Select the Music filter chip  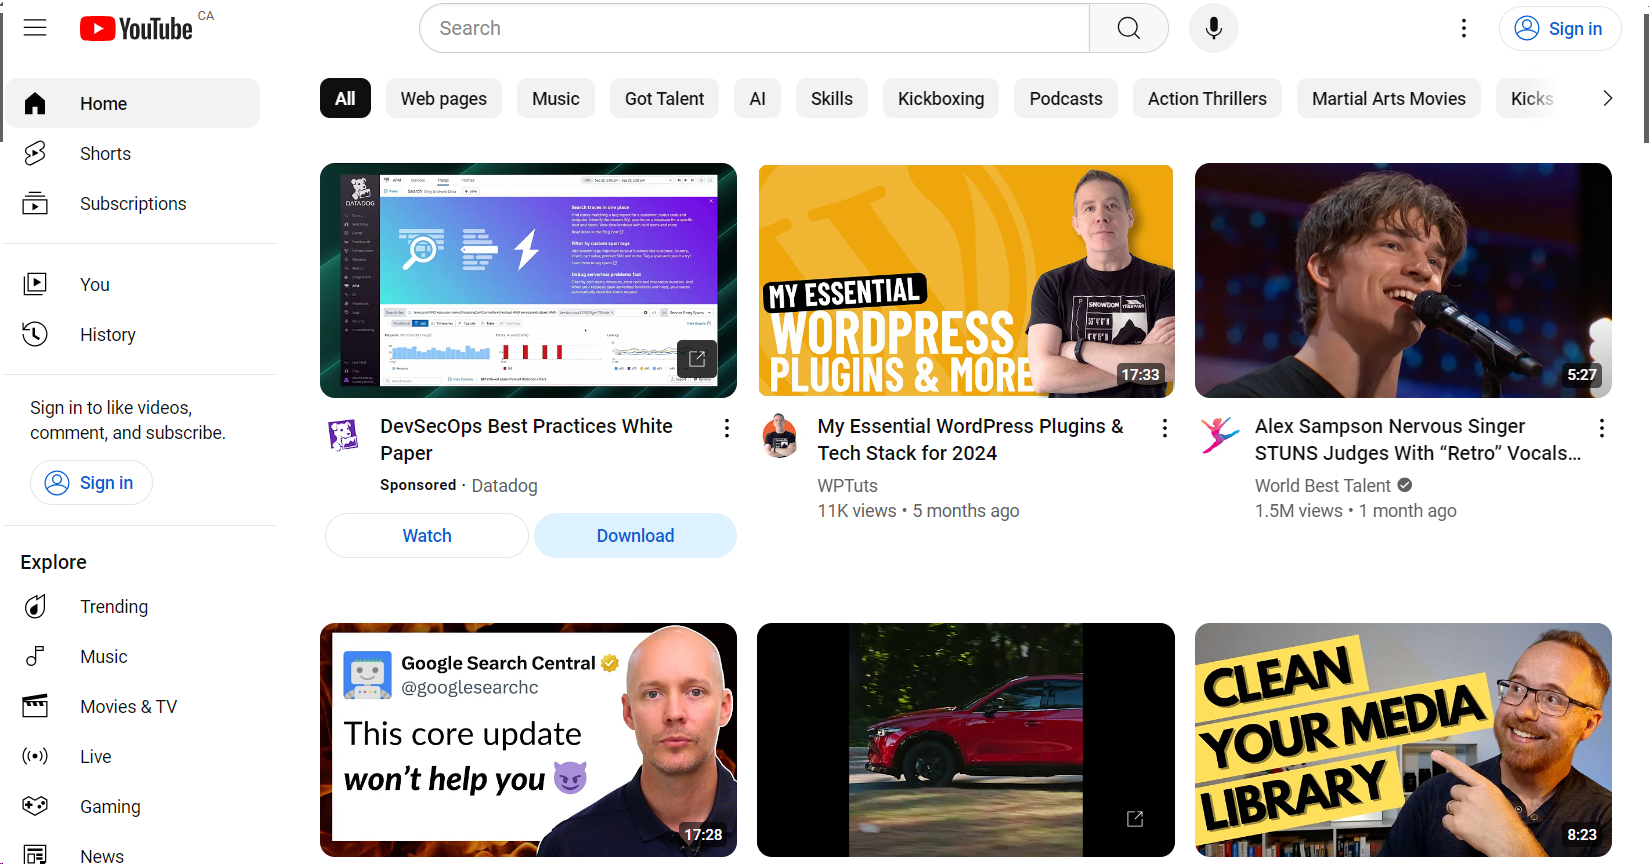point(556,98)
